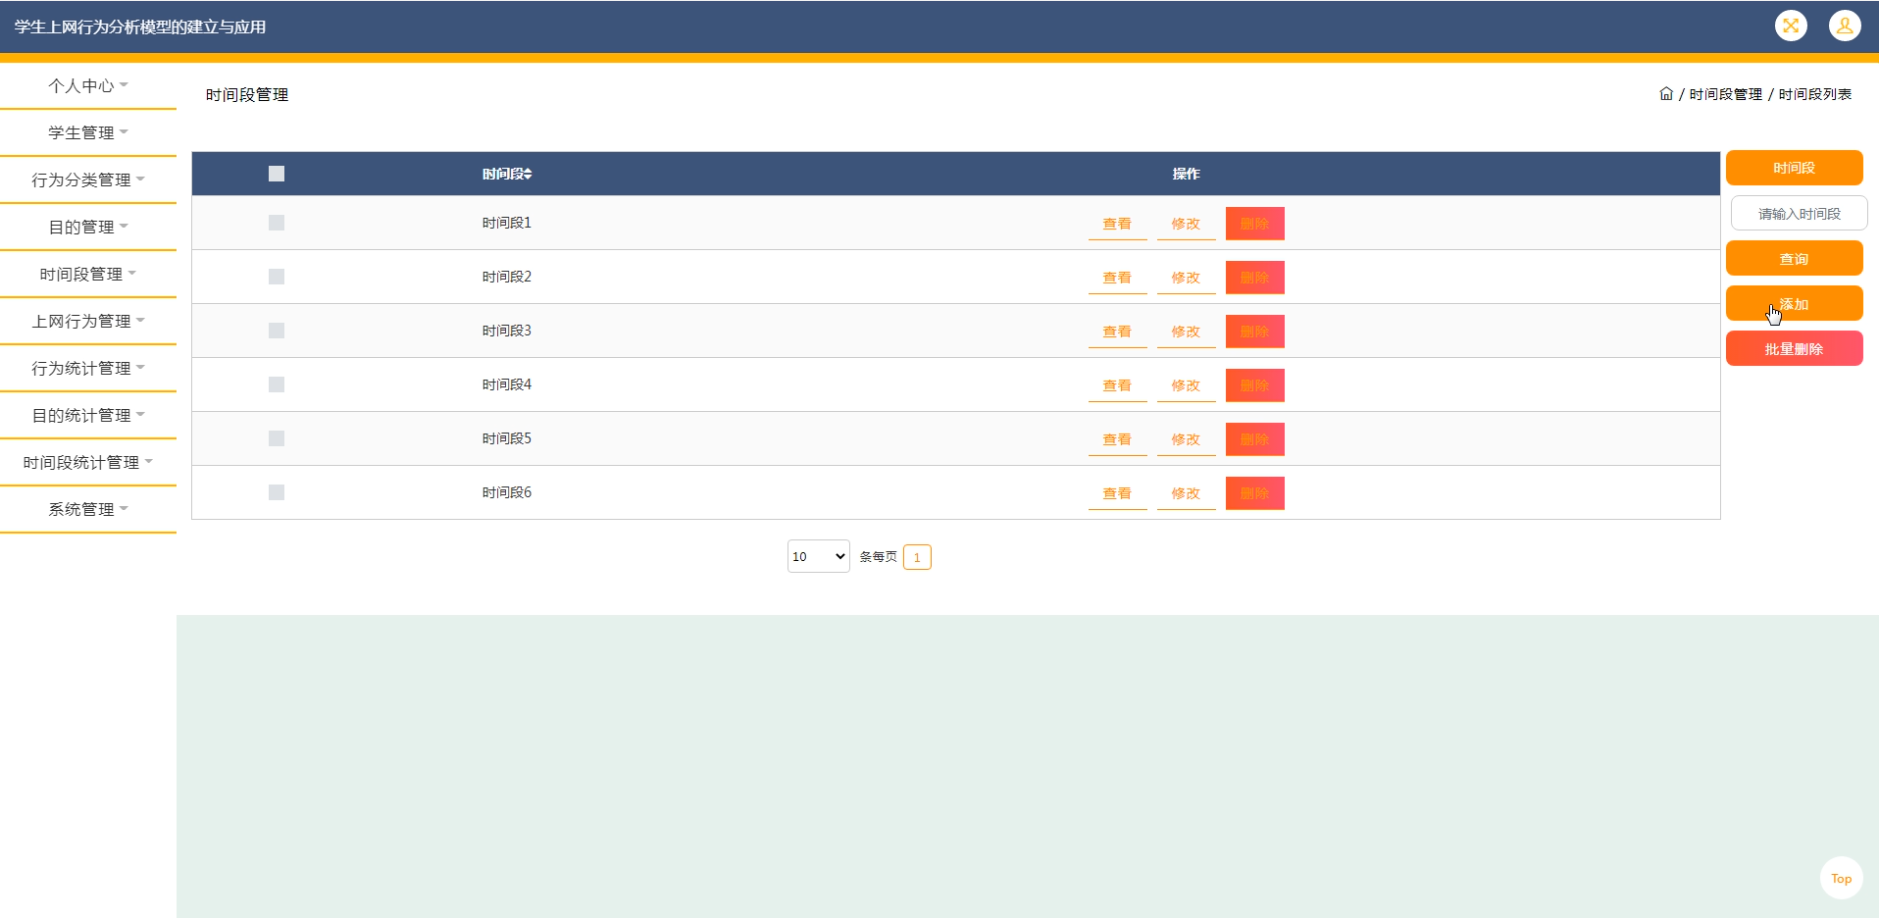
Task: Delete the 时间段2 row
Action: click(1255, 278)
